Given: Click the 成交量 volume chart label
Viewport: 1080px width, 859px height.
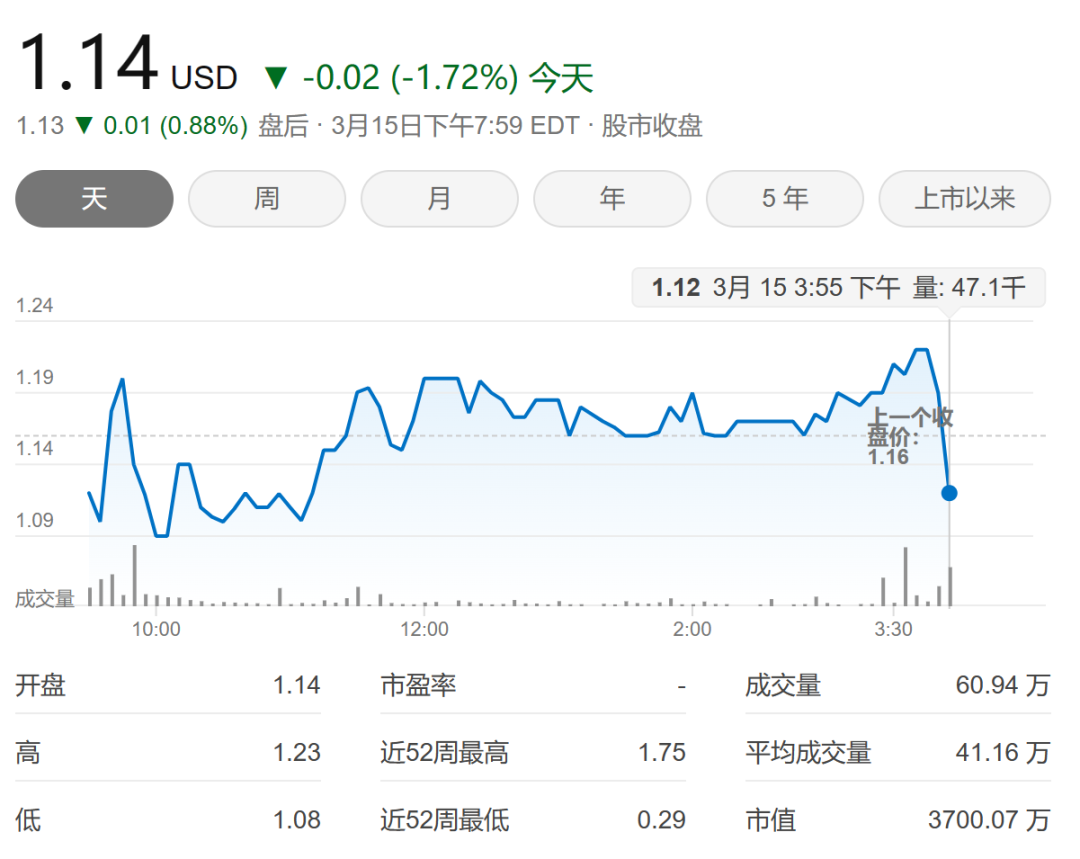Looking at the screenshot, I should pos(45,599).
